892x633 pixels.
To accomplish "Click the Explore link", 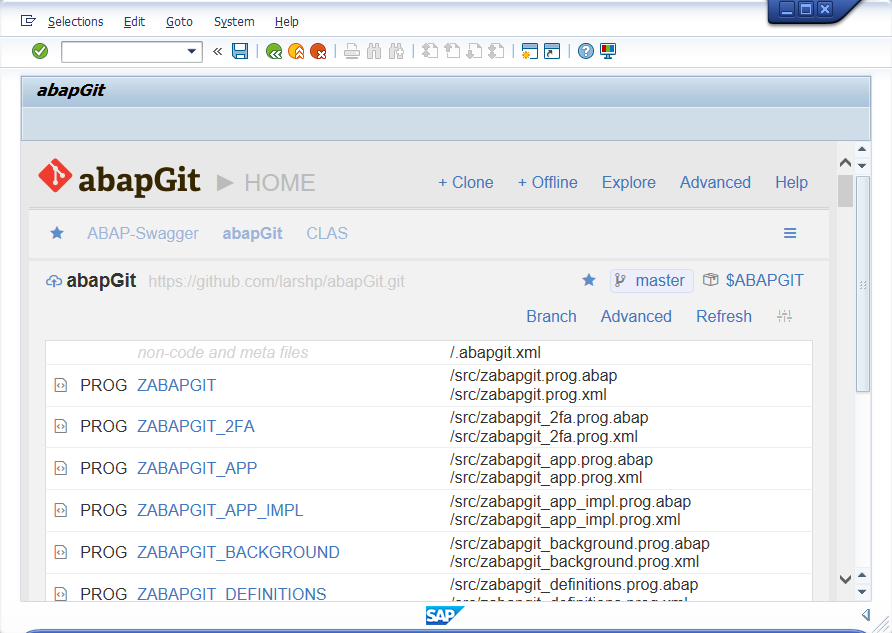I will pos(629,183).
